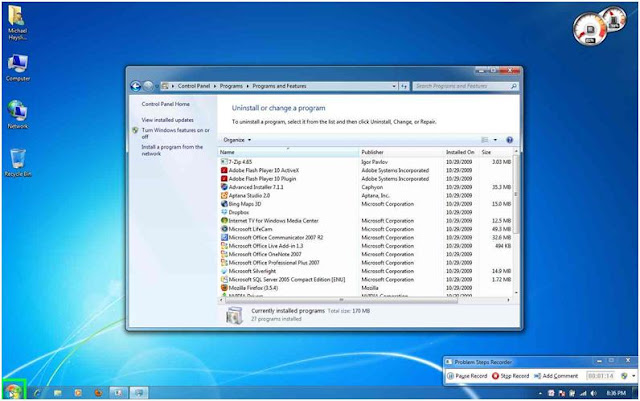
Task: Click Stop Record in Problem Steps Recorder
Action: coord(510,376)
